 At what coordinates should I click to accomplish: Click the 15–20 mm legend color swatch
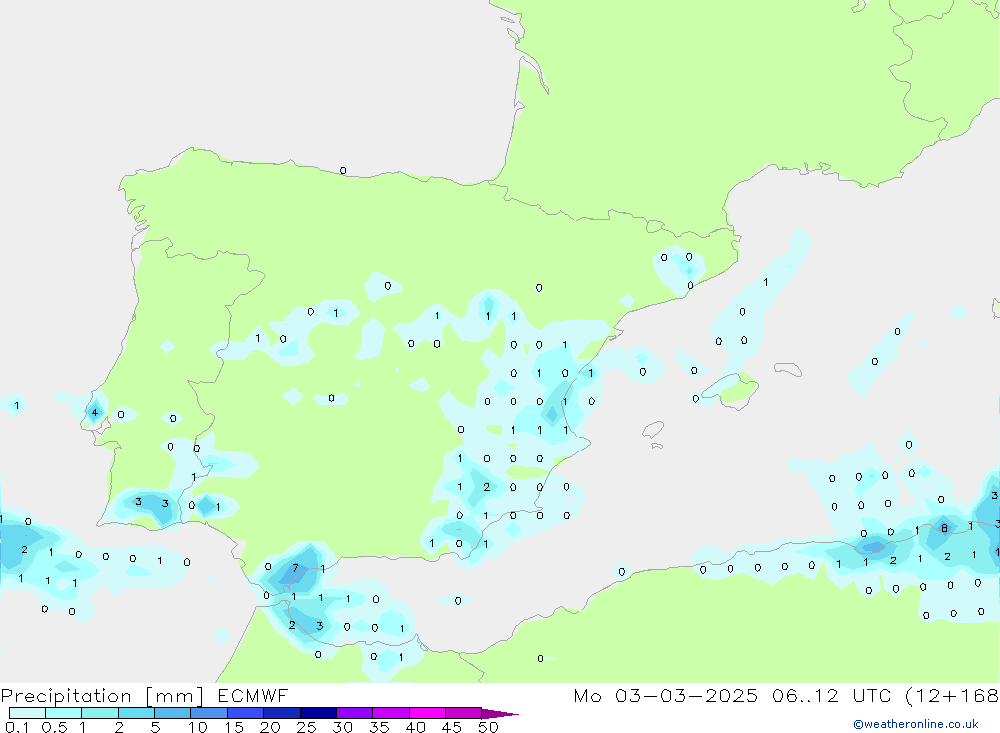245,713
